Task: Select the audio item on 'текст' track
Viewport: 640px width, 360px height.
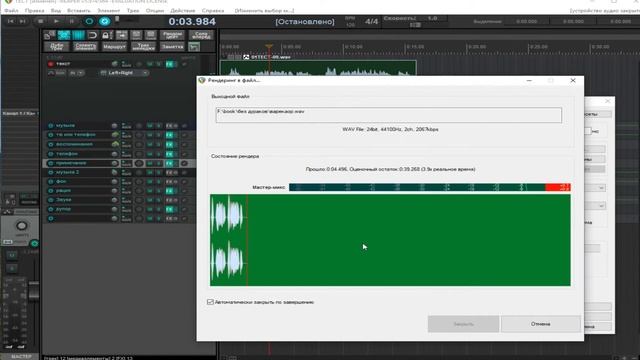Action: [318, 67]
